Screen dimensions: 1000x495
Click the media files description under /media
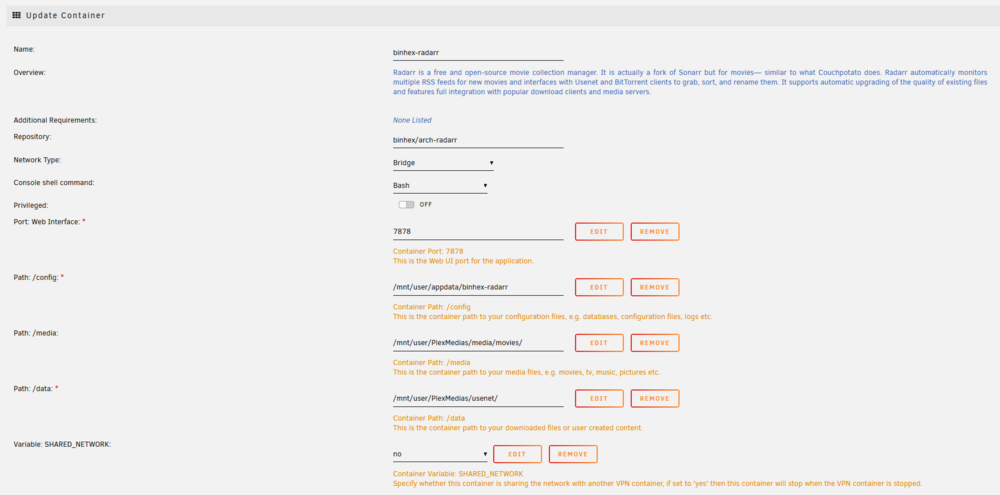[526, 372]
